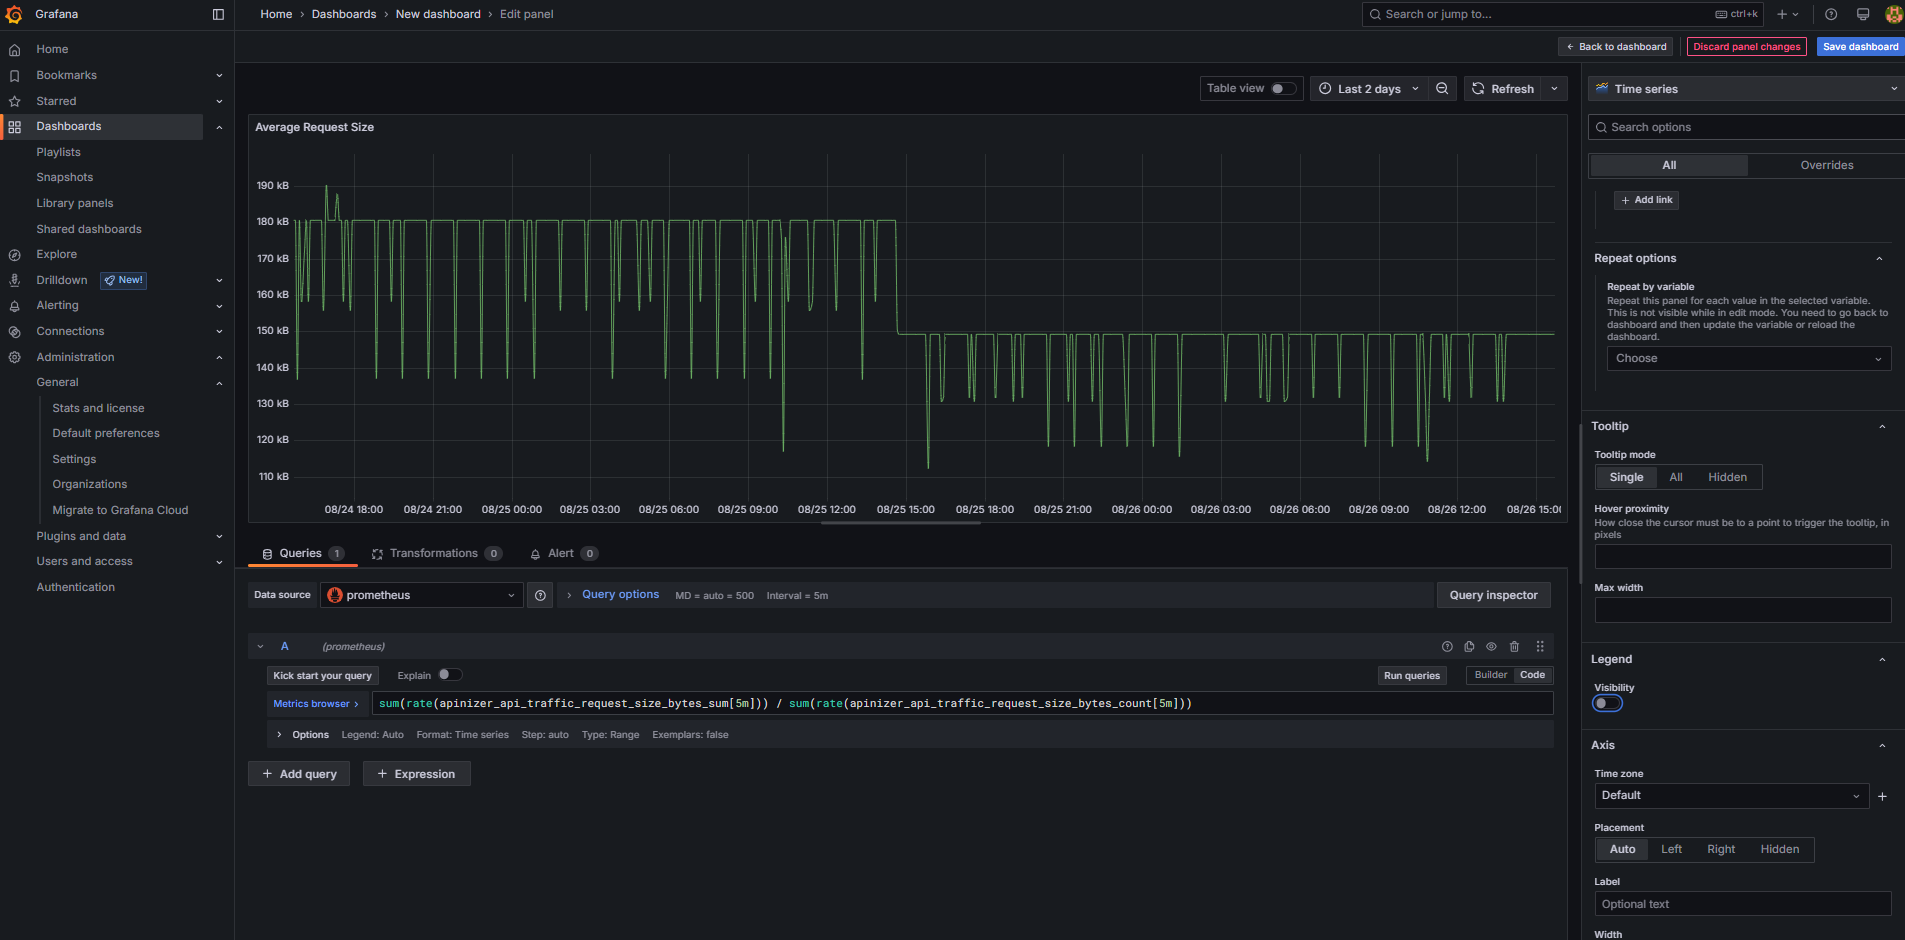
Task: Set axis placement to Right
Action: click(1721, 850)
